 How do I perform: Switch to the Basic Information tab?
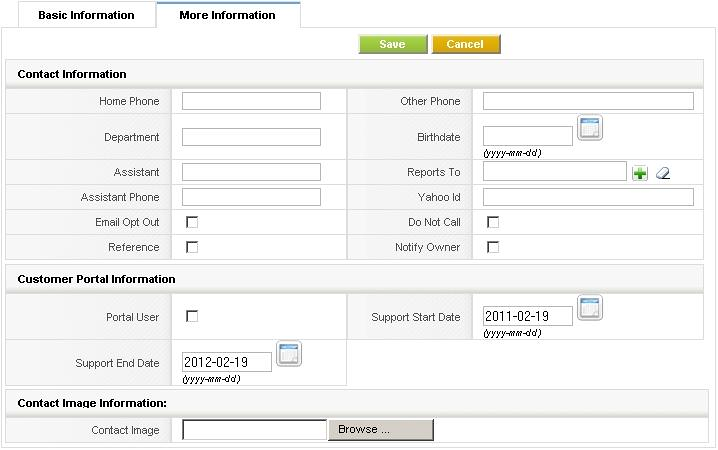click(87, 15)
